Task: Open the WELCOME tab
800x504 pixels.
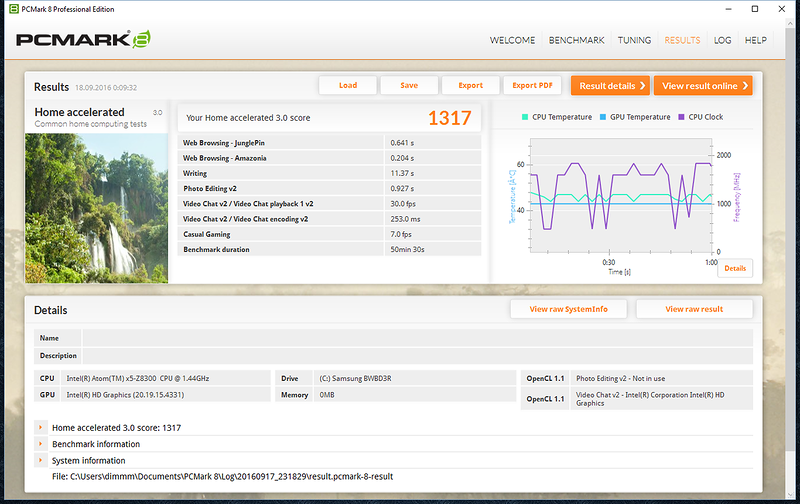Action: (512, 40)
